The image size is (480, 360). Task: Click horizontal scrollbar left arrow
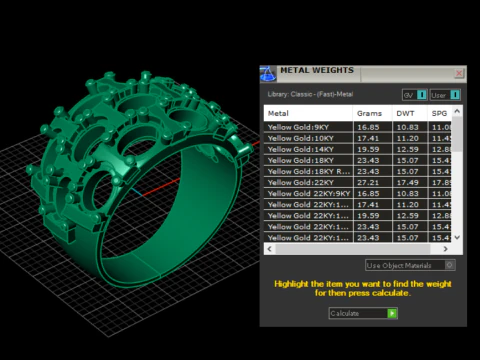click(x=270, y=249)
